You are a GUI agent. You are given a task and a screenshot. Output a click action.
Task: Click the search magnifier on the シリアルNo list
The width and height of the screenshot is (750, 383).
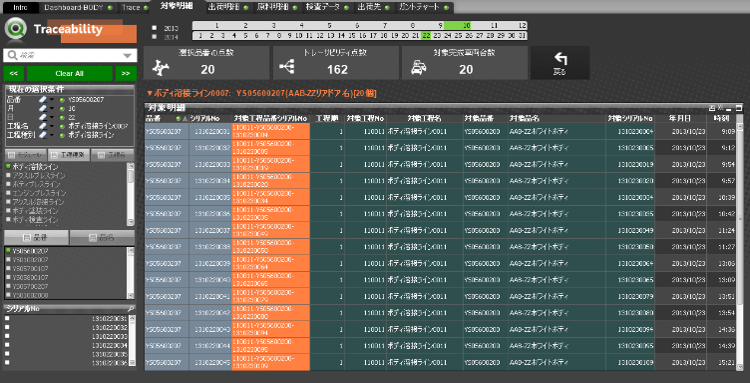coord(131,308)
